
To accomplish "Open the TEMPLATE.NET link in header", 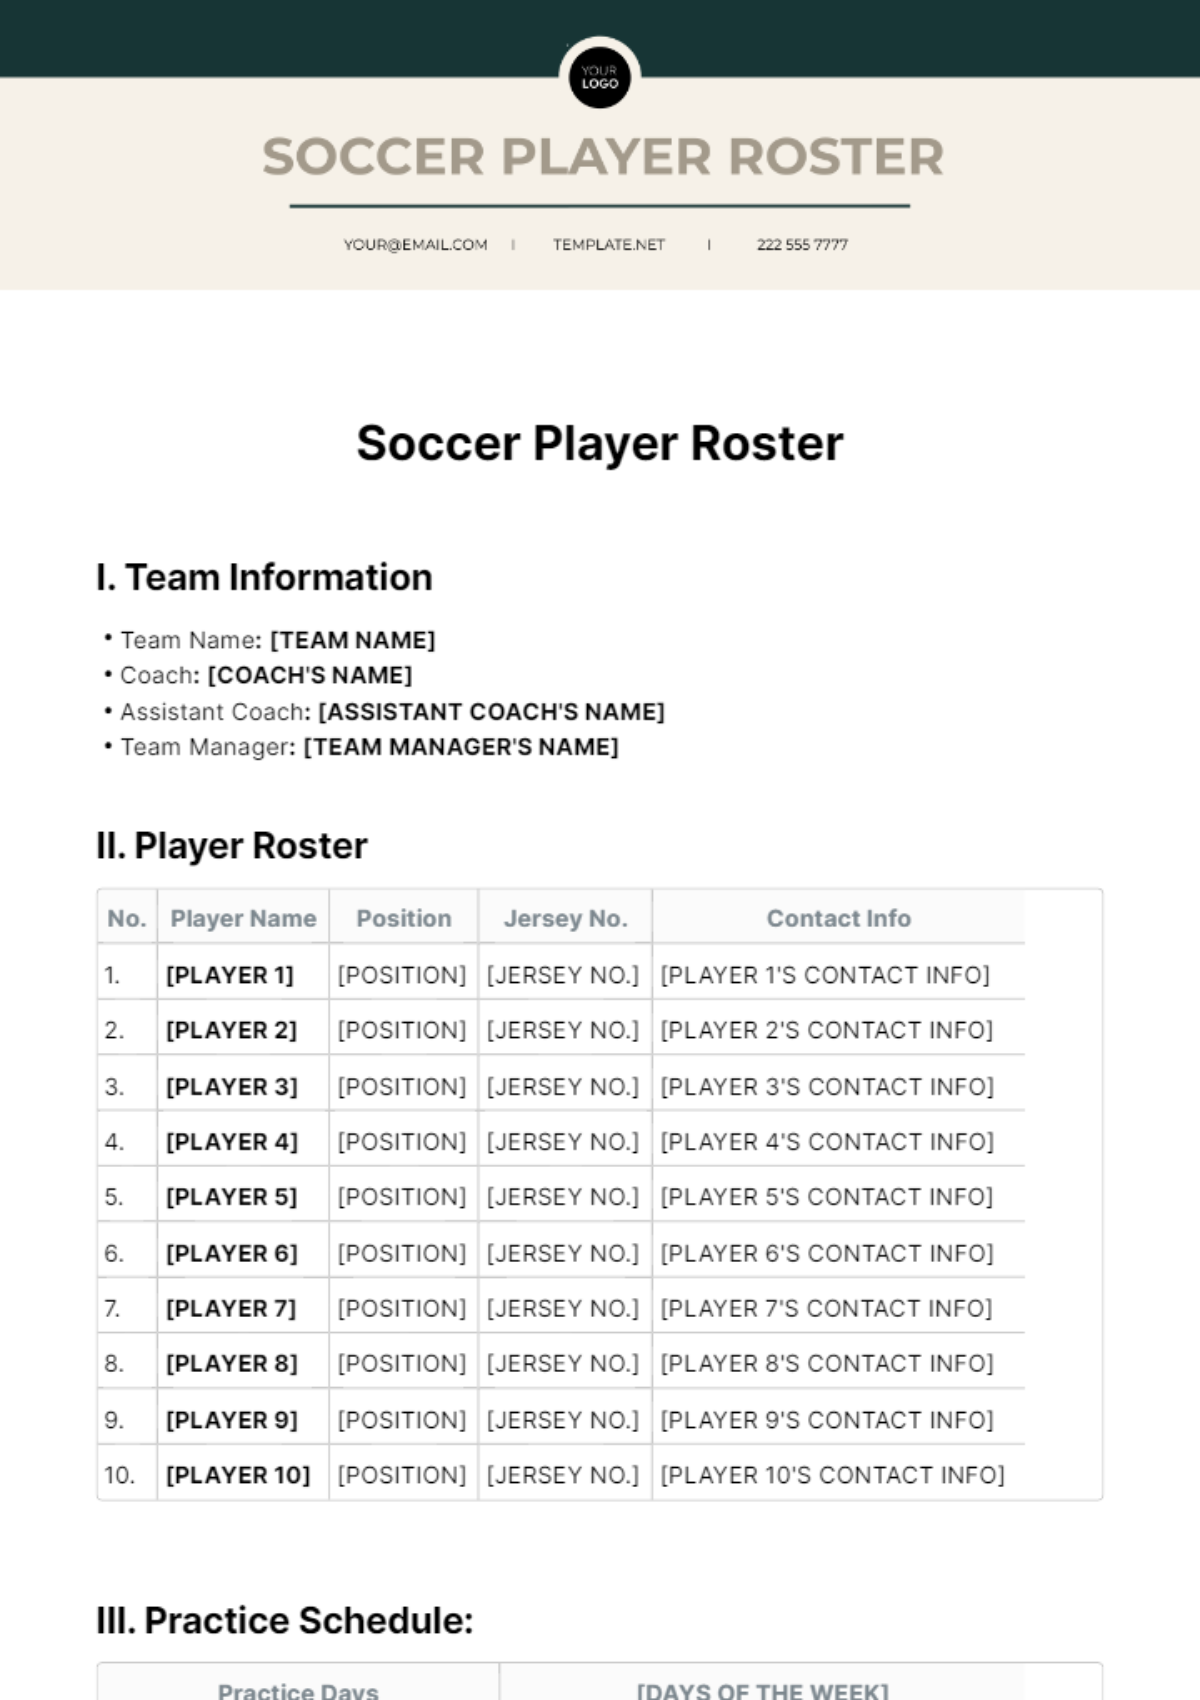I will point(609,245).
